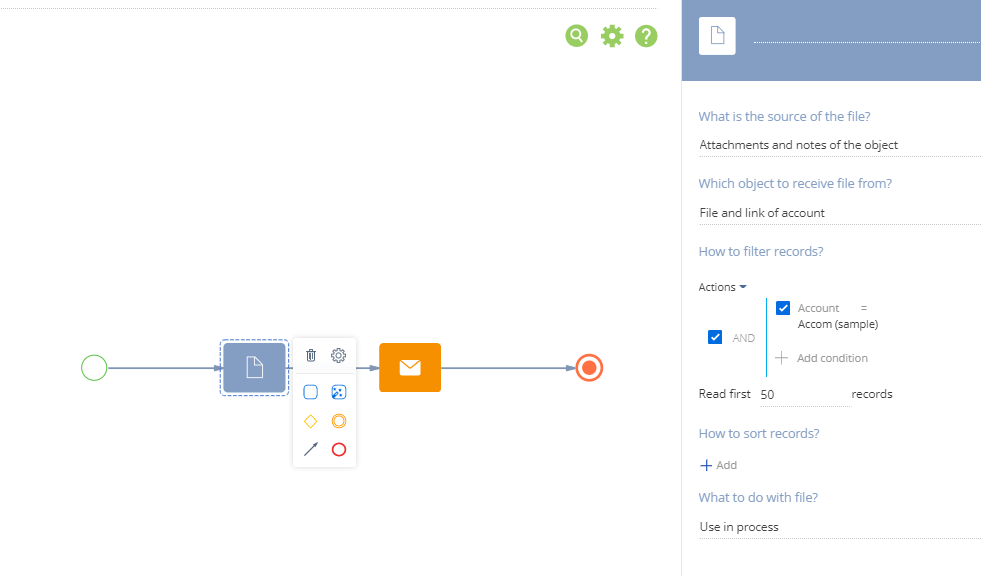Click the Read first 50 input field
This screenshot has width=981, height=576.
point(805,395)
